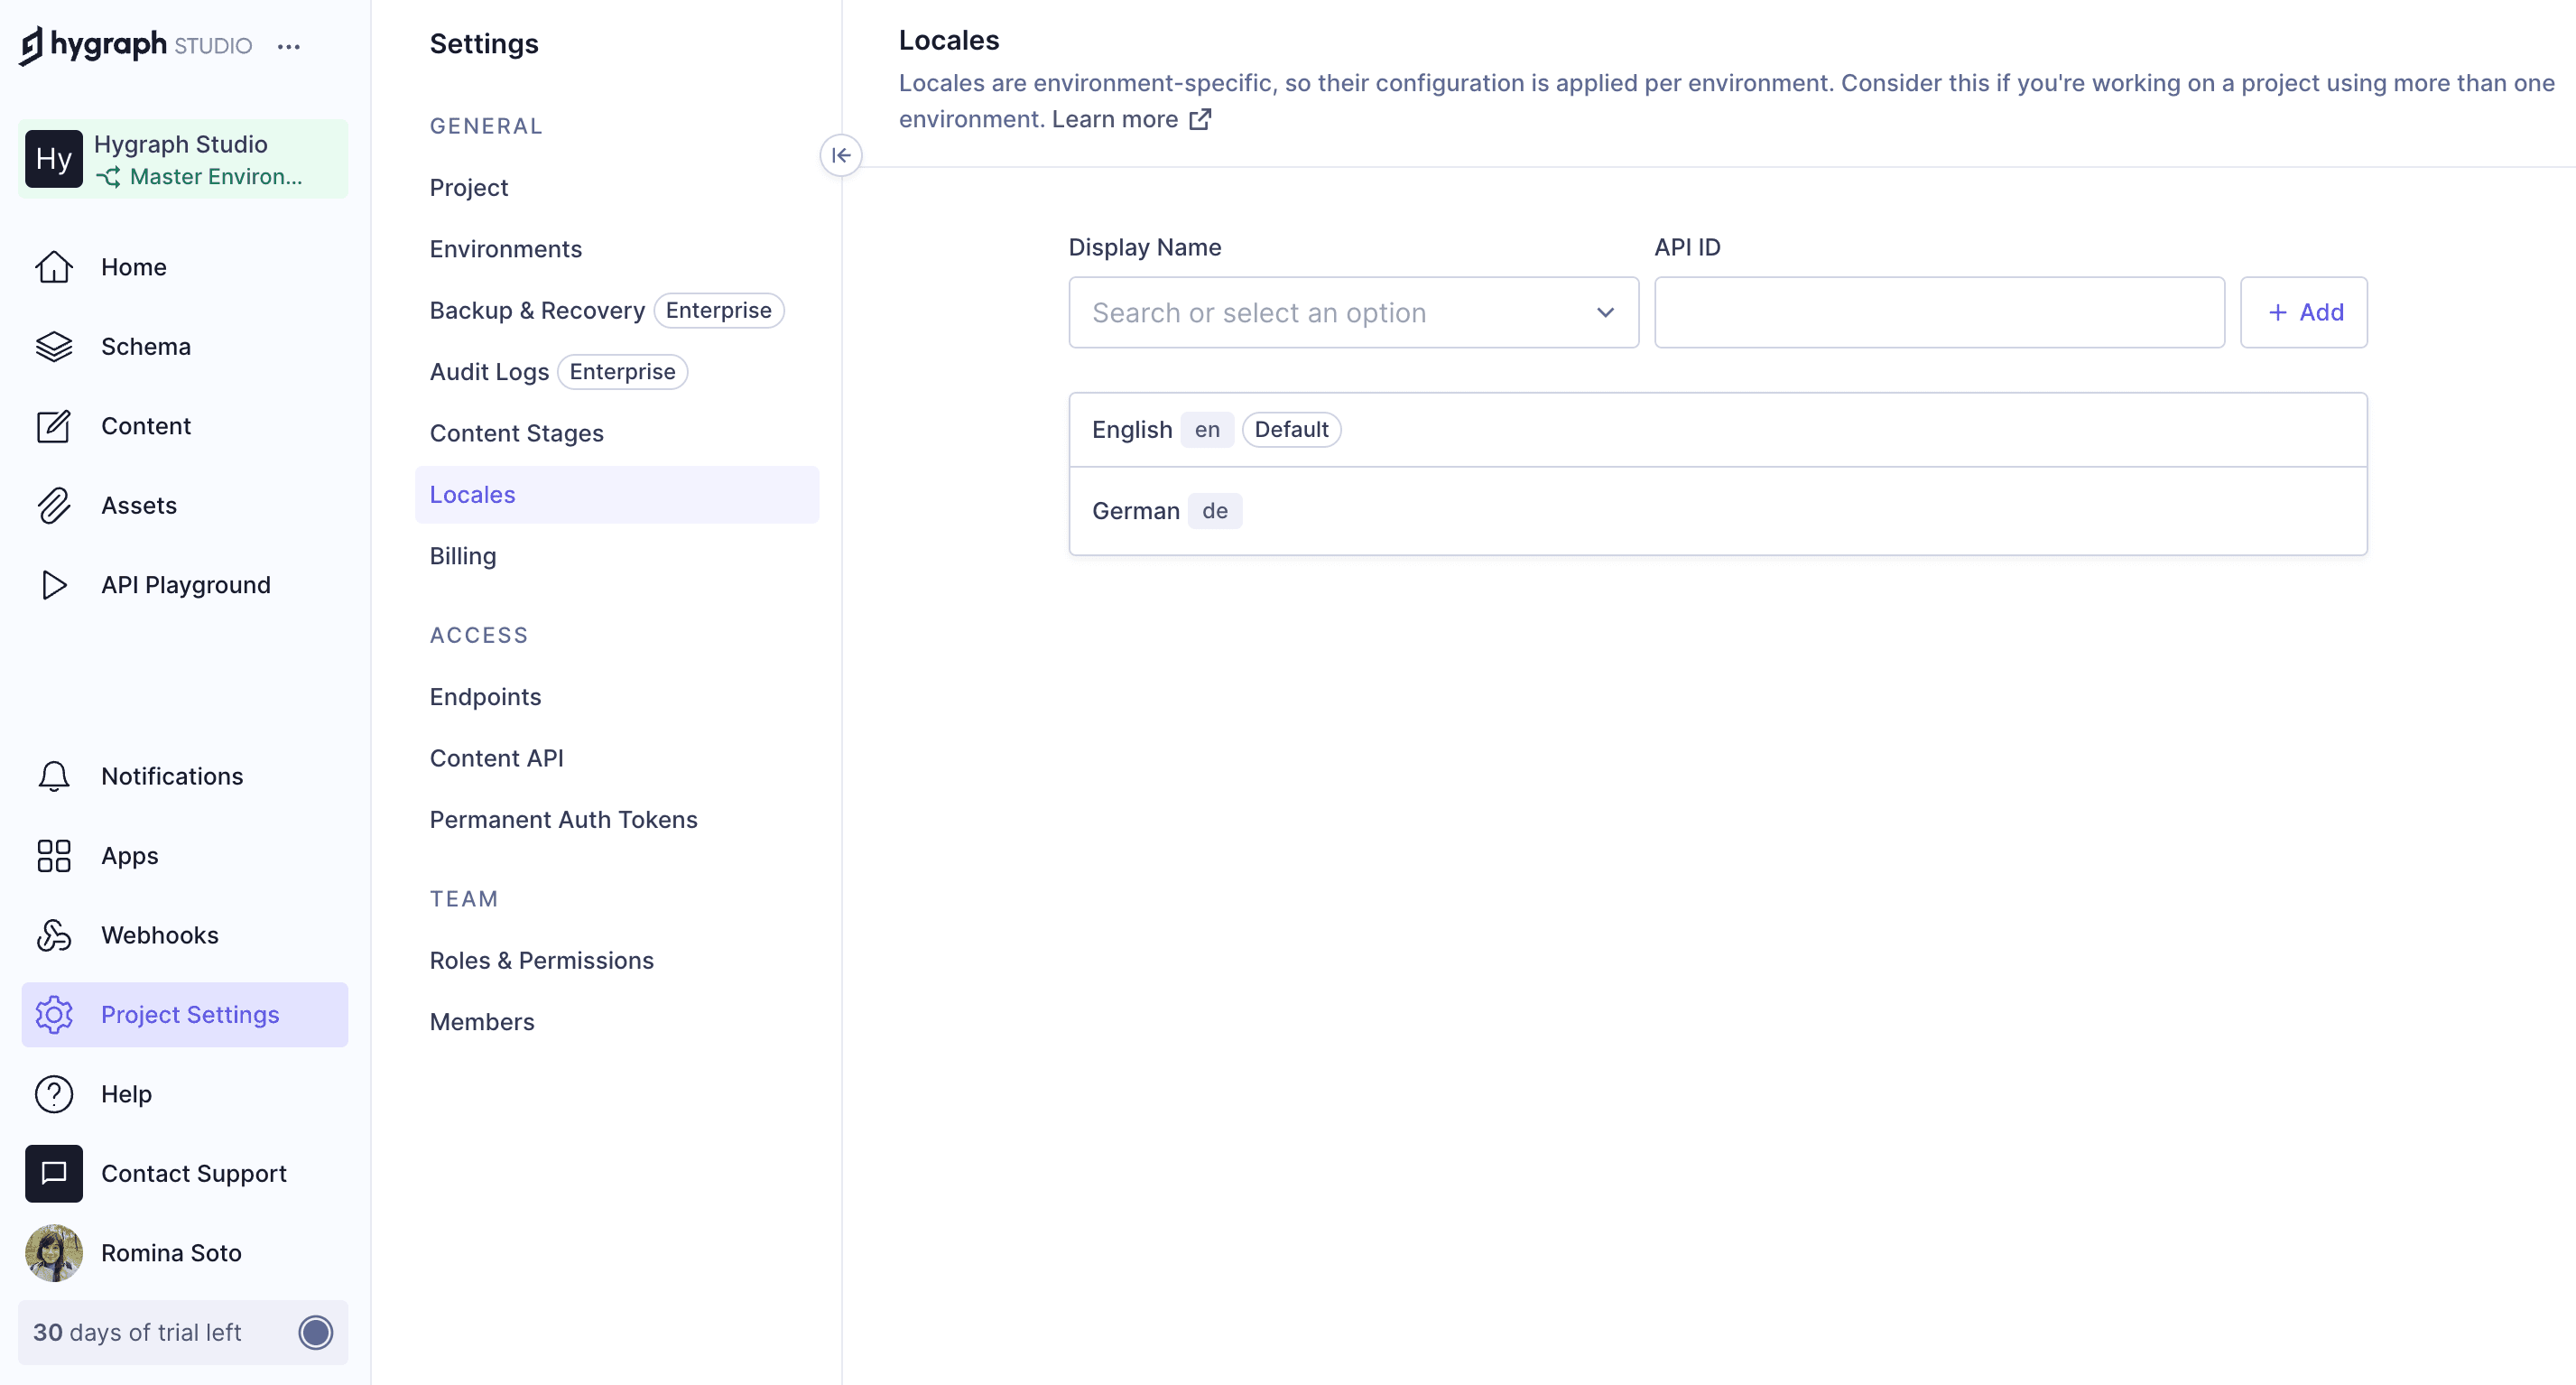Click the Webhooks icon
The height and width of the screenshot is (1385, 2576).
54,935
